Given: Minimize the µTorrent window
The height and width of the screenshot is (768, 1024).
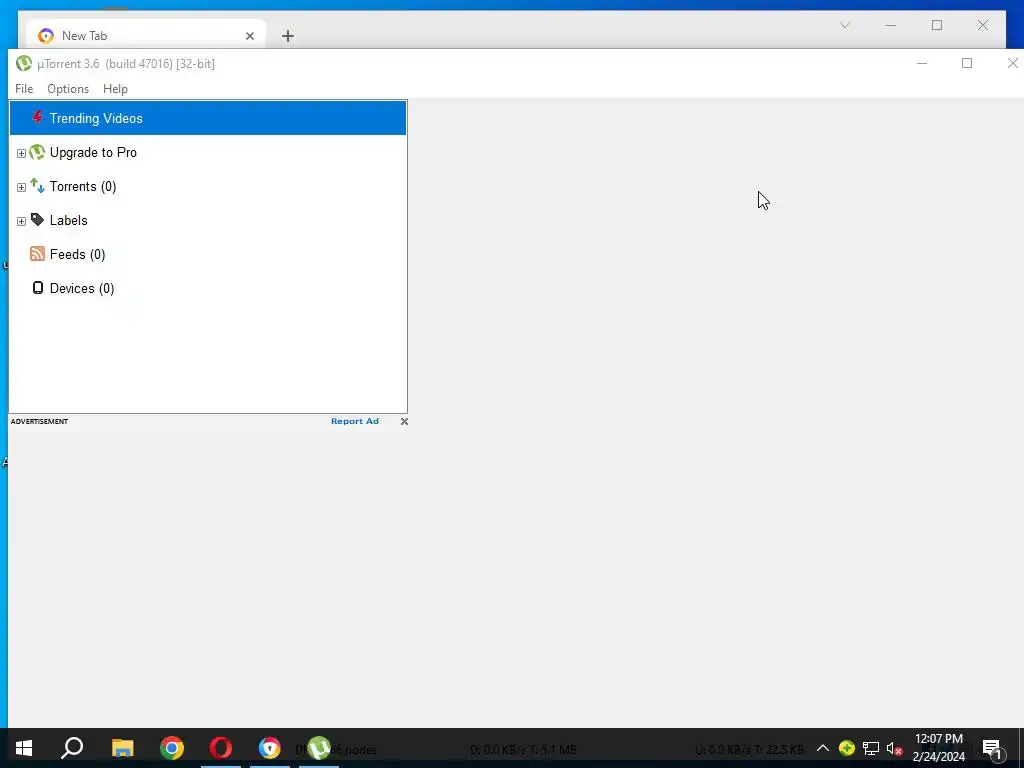Looking at the screenshot, I should coord(922,63).
